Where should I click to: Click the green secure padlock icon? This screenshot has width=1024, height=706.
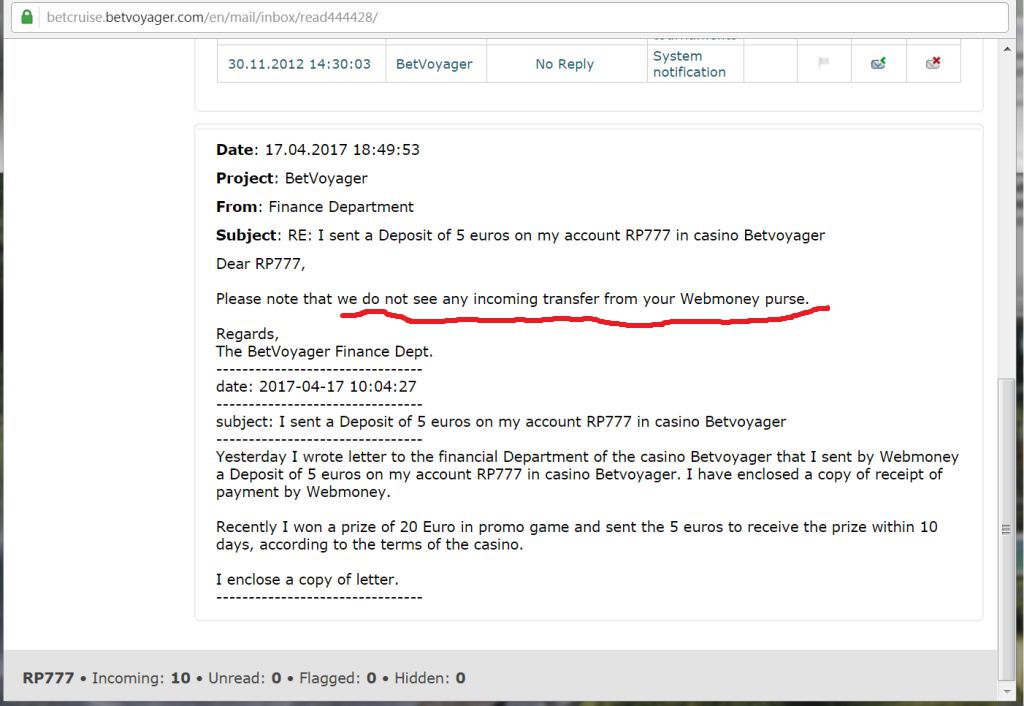(27, 17)
